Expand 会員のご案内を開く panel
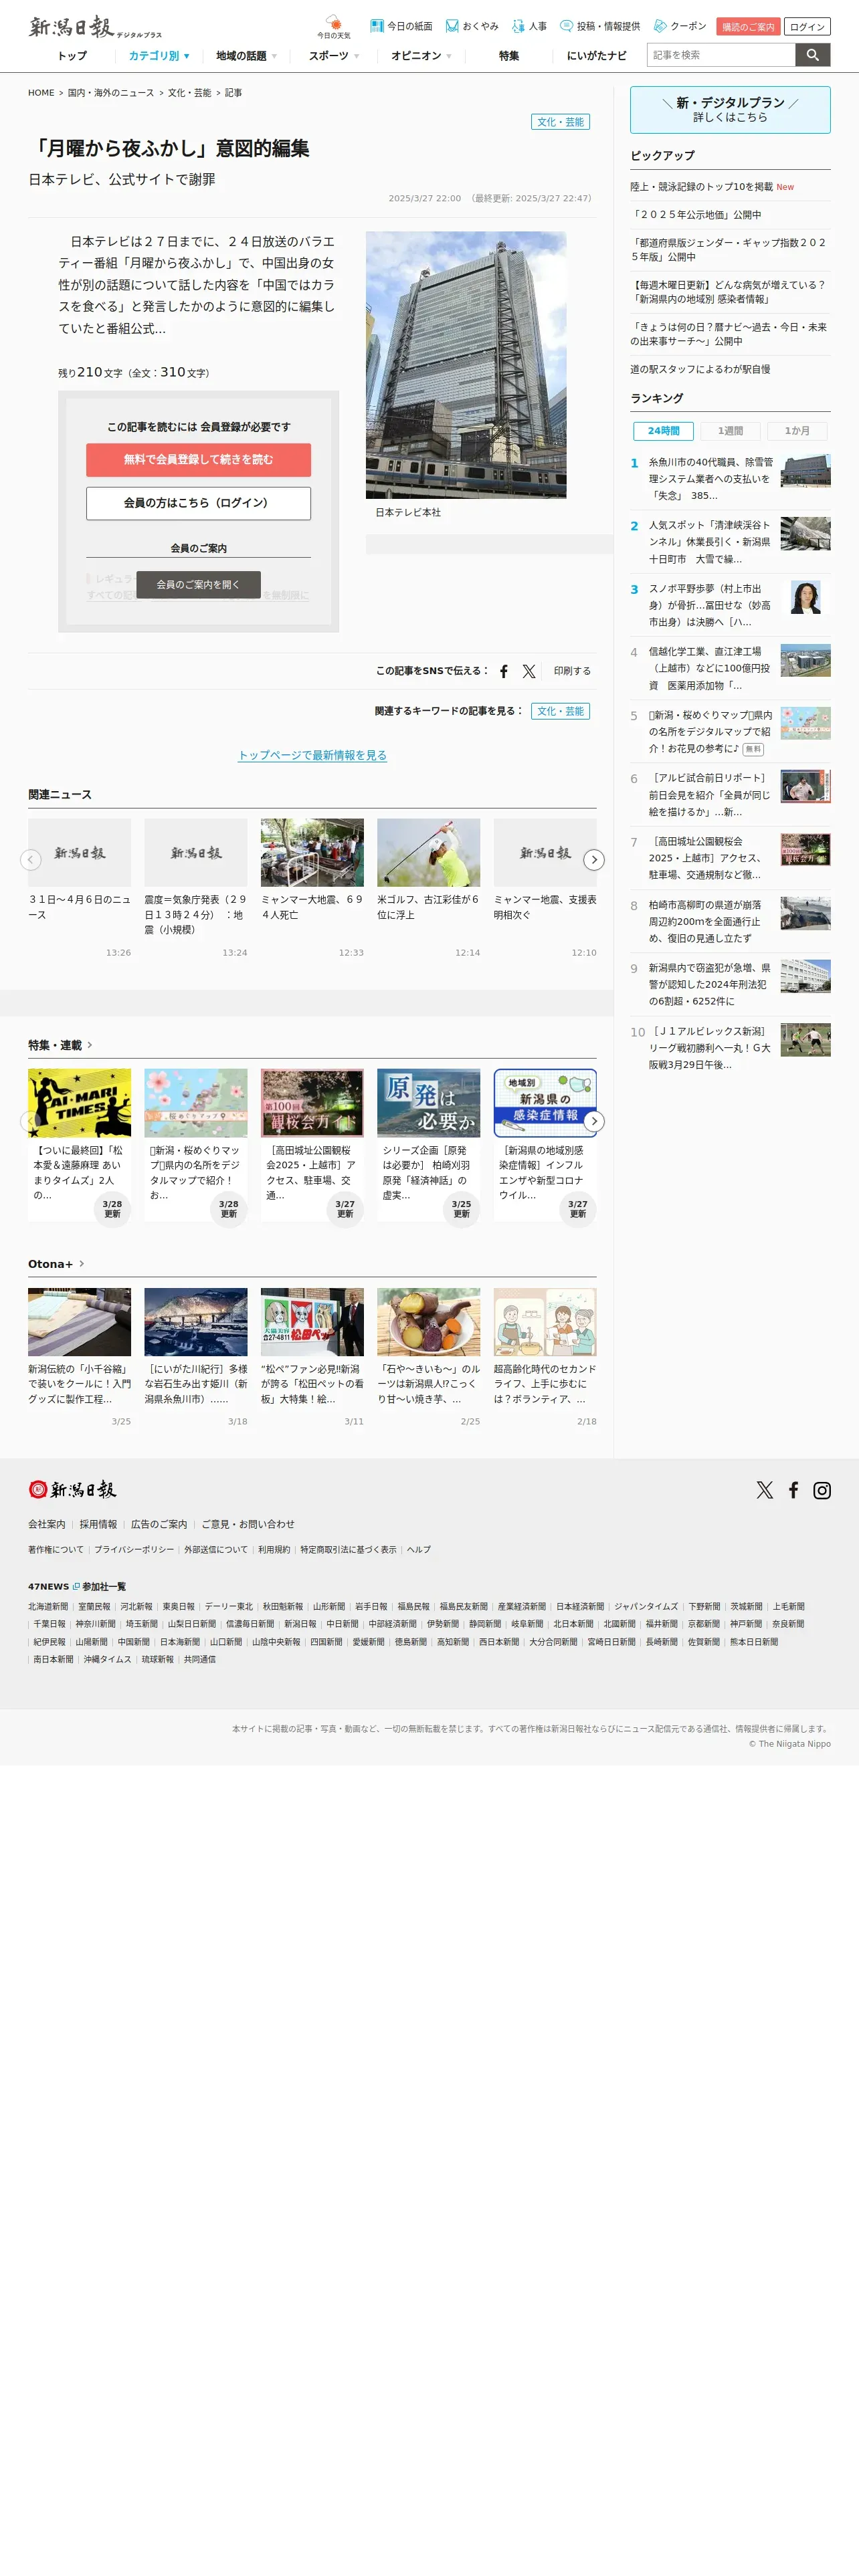859x2576 pixels. 198,585
